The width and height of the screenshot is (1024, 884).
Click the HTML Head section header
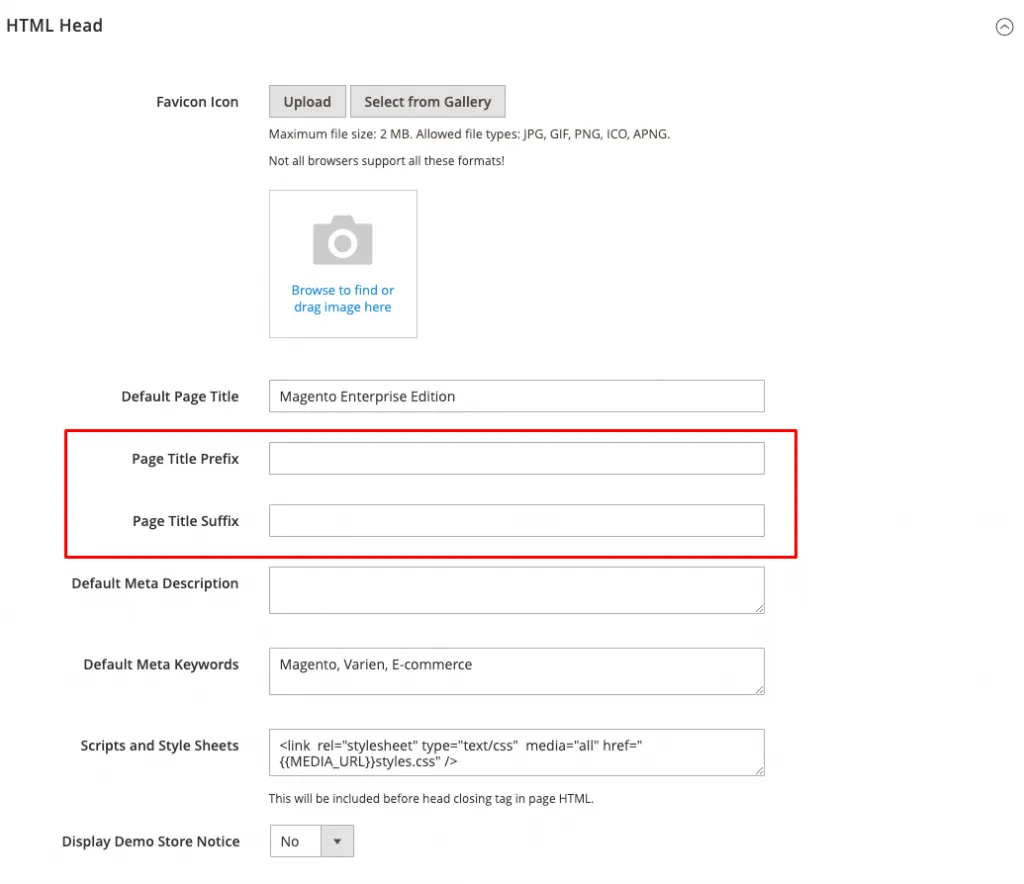tap(55, 25)
